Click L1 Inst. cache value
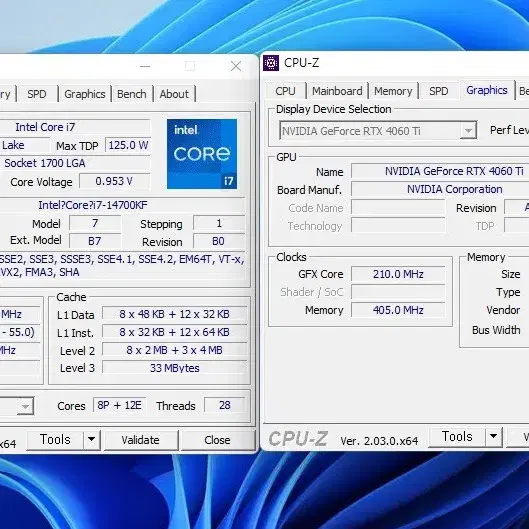 [x=174, y=332]
